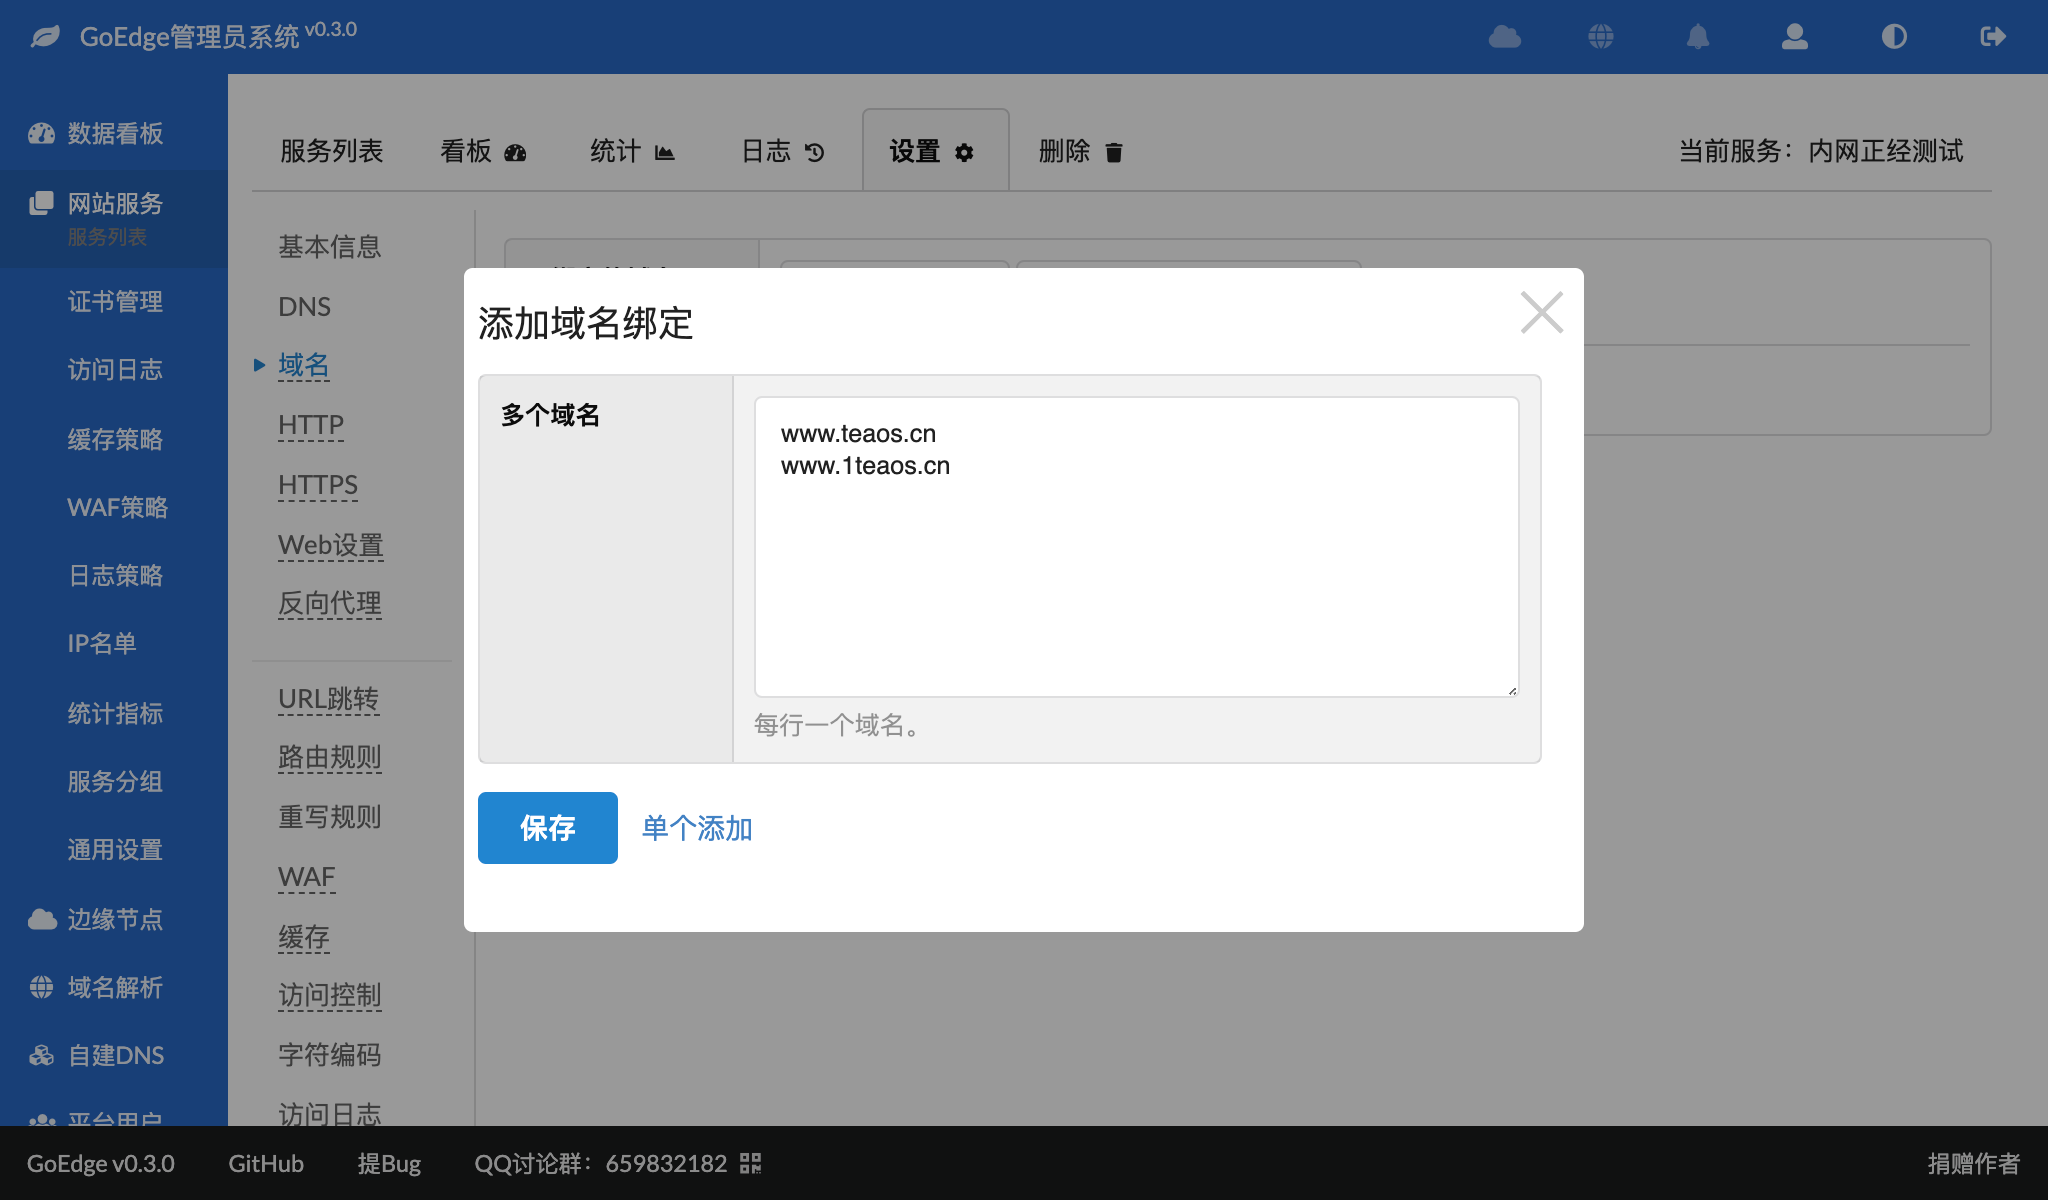Click the gear icon beside 设置
Viewport: 2048px width, 1200px height.
pos(964,153)
